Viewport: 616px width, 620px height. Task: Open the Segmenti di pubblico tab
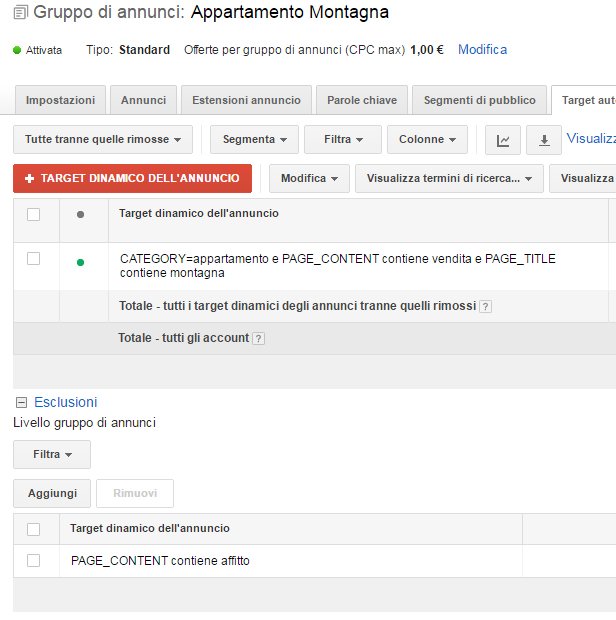pyautogui.click(x=480, y=100)
